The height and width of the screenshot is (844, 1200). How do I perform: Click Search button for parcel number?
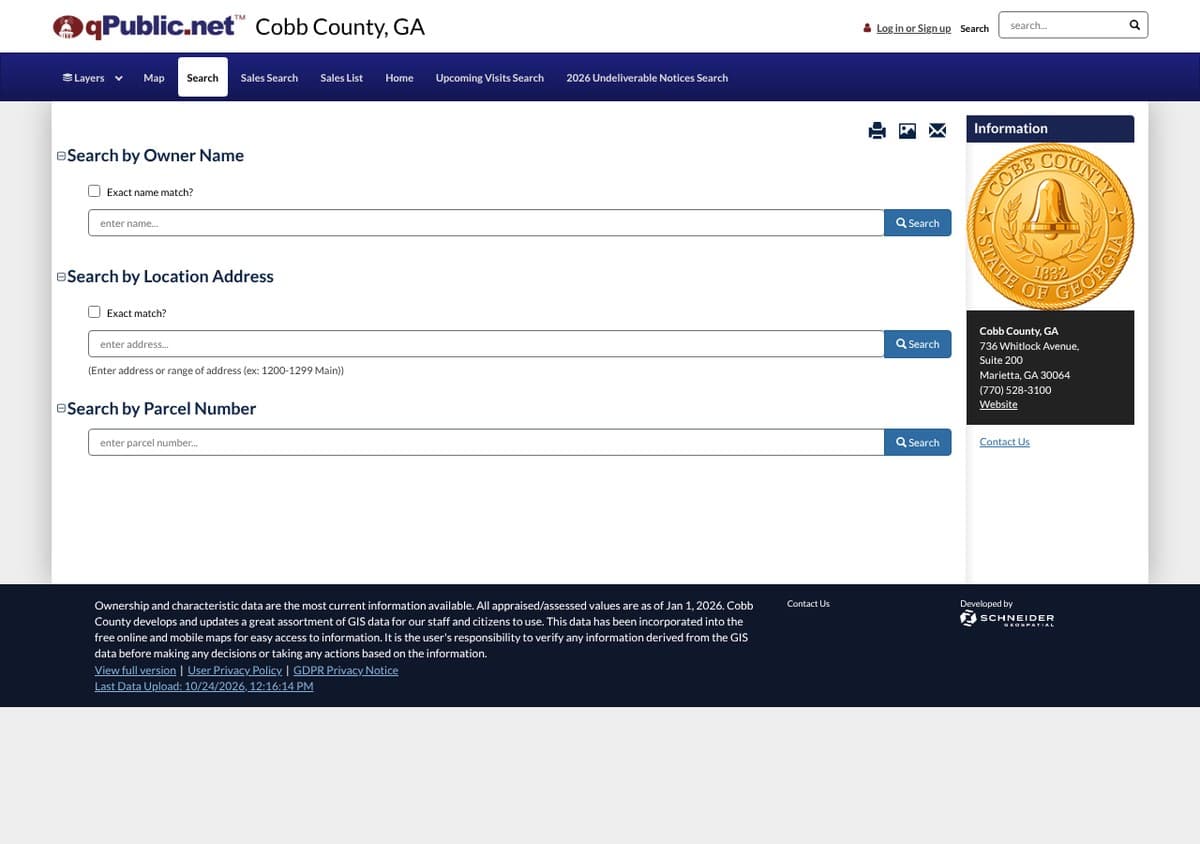tap(918, 442)
